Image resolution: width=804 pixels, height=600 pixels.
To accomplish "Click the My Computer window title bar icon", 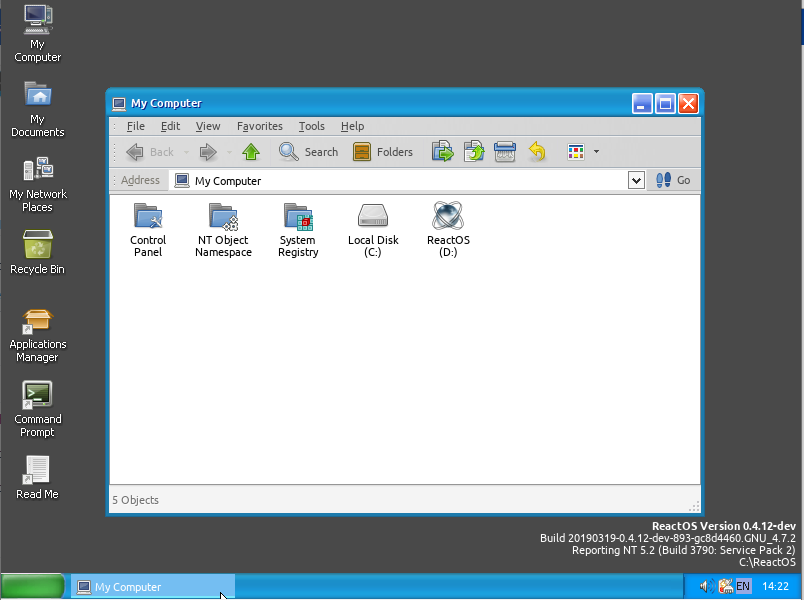I will [119, 104].
